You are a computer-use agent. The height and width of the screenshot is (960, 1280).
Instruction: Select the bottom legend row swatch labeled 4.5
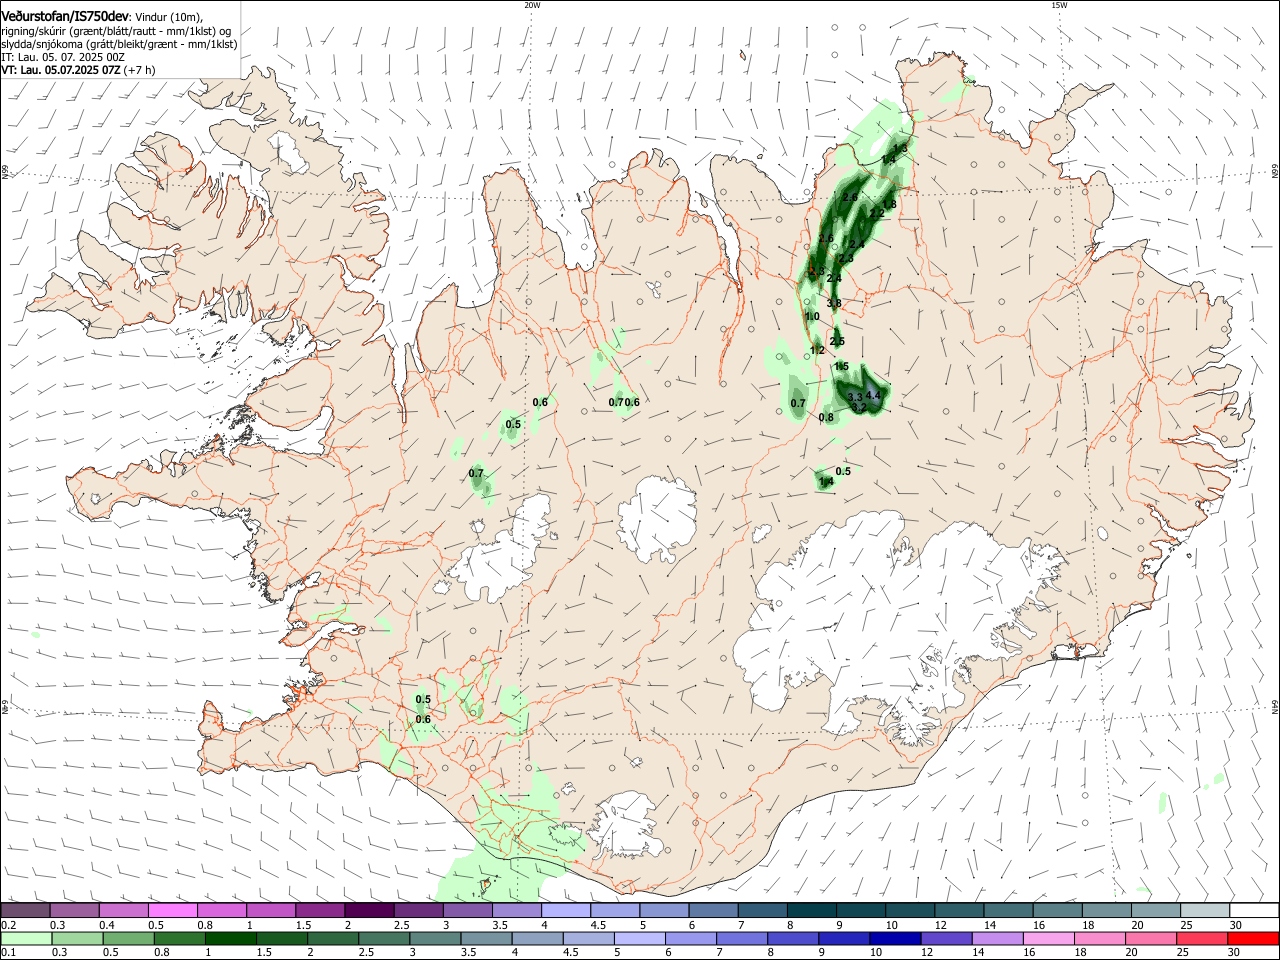point(588,938)
